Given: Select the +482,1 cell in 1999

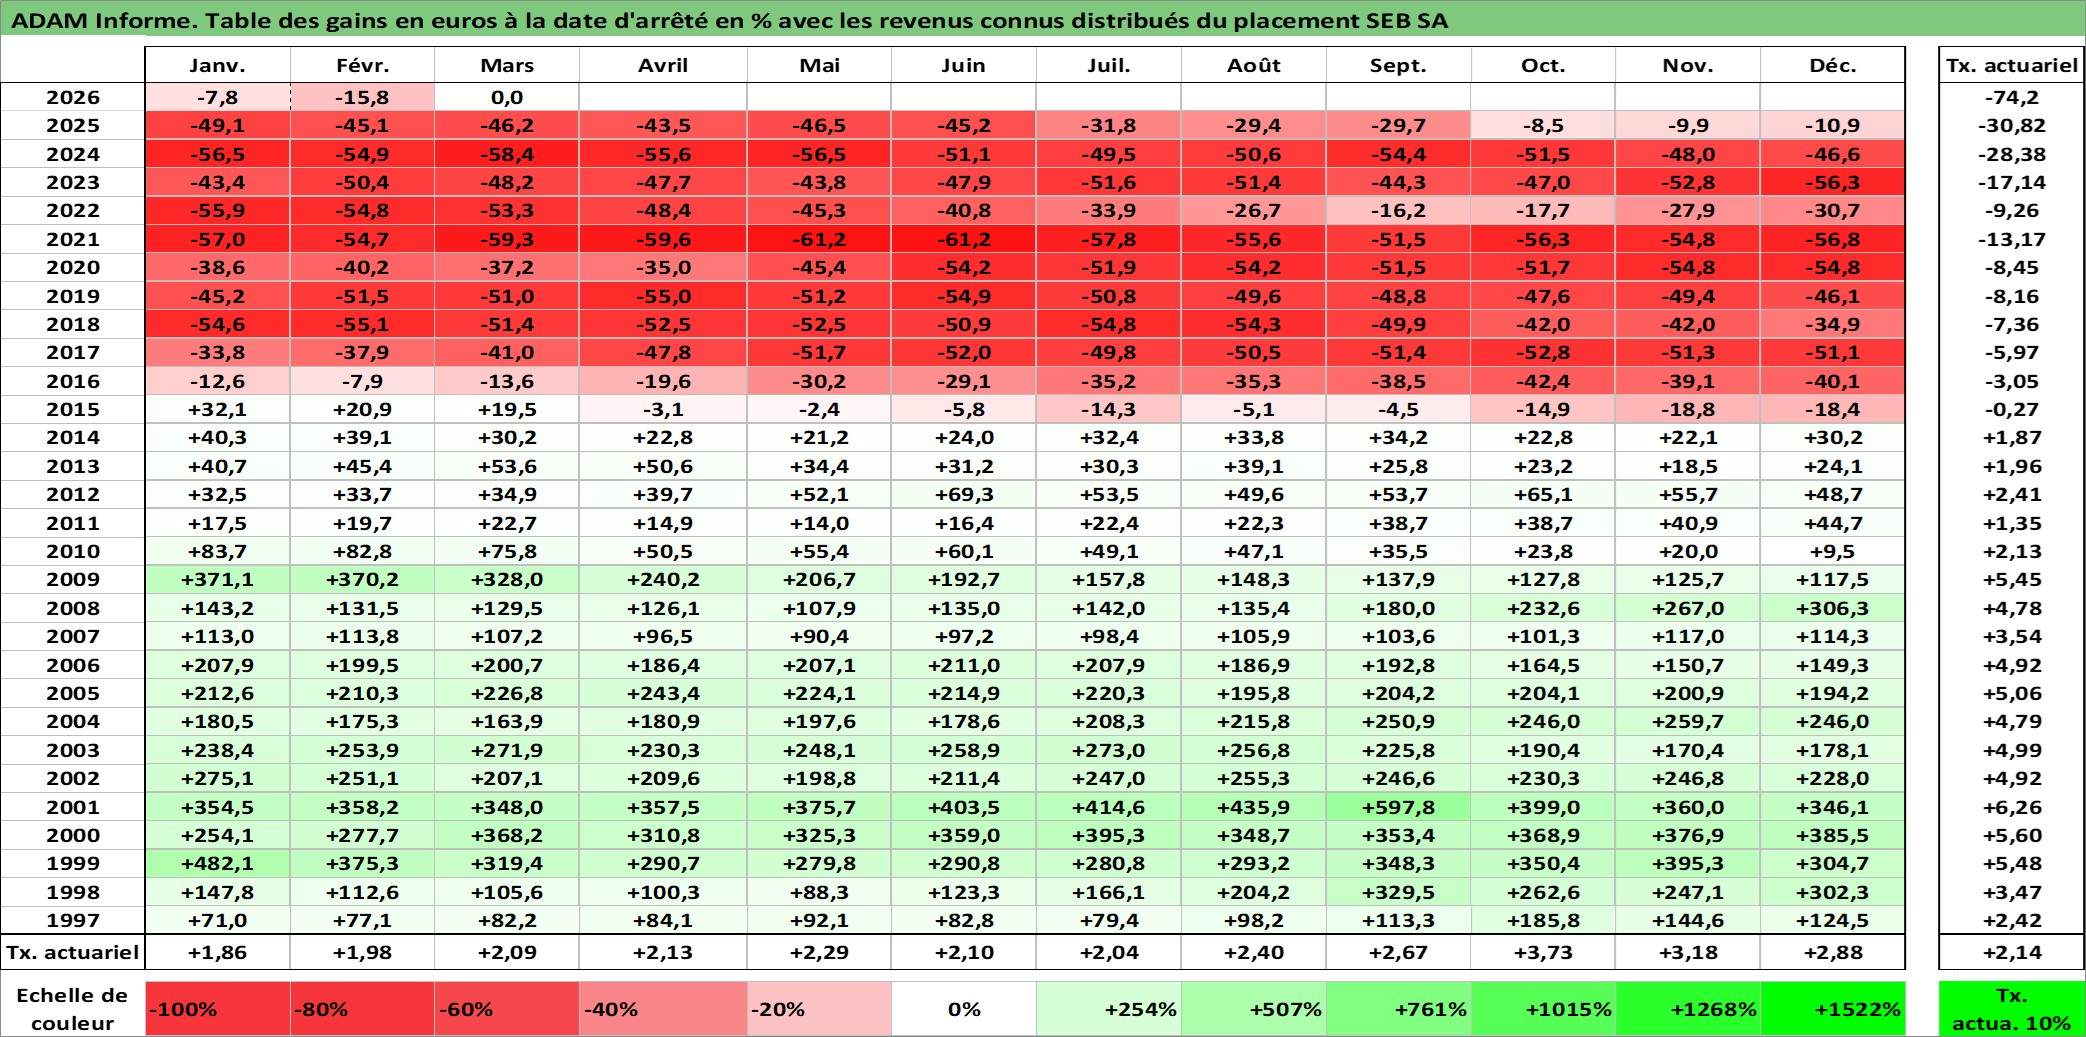Looking at the screenshot, I should point(218,863).
